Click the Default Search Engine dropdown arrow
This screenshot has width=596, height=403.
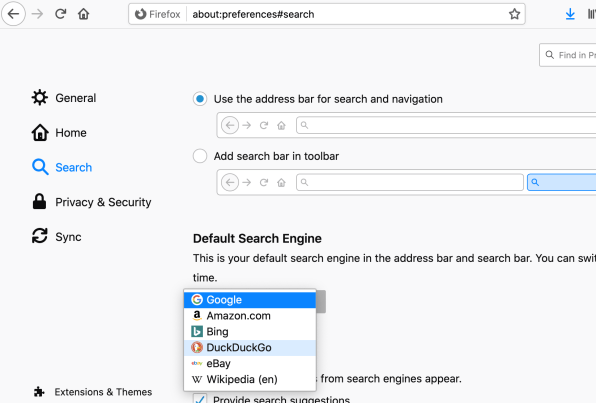[321, 301]
